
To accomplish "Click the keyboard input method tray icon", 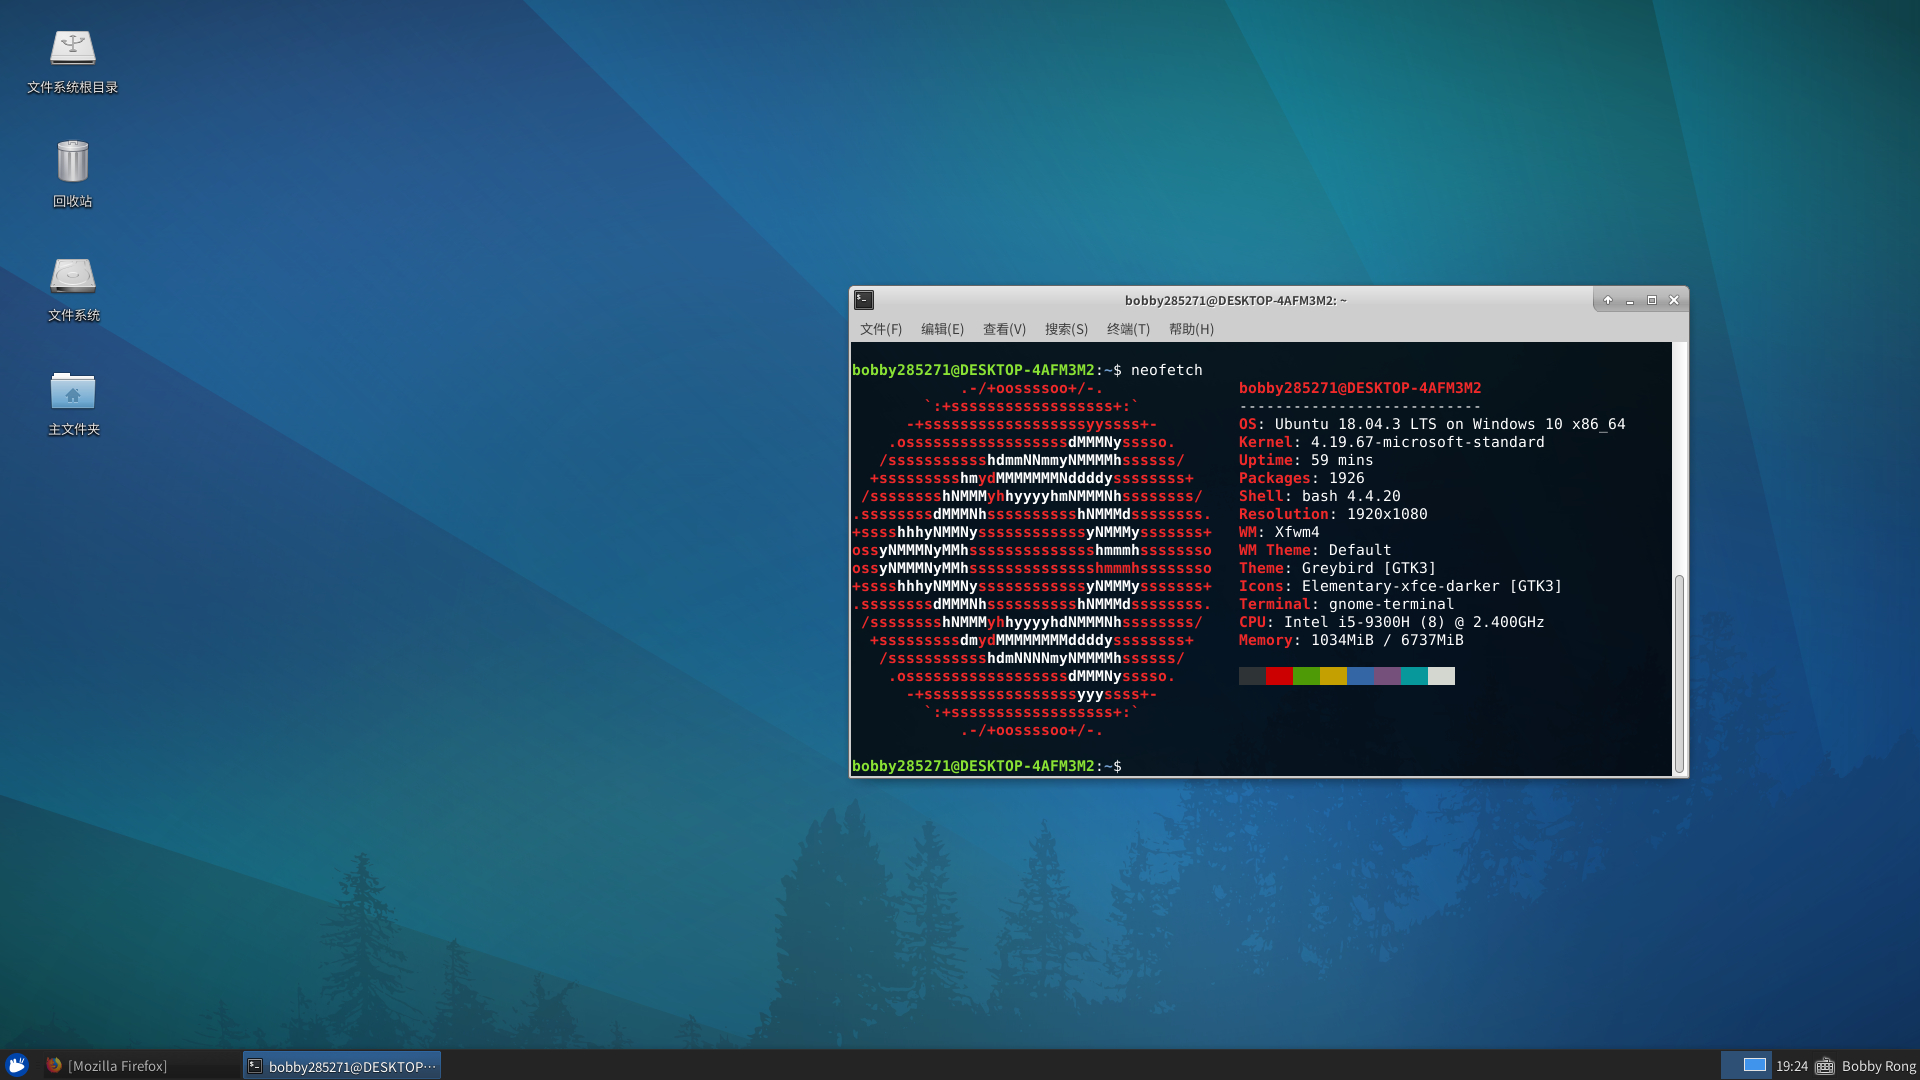I will (x=1825, y=1066).
